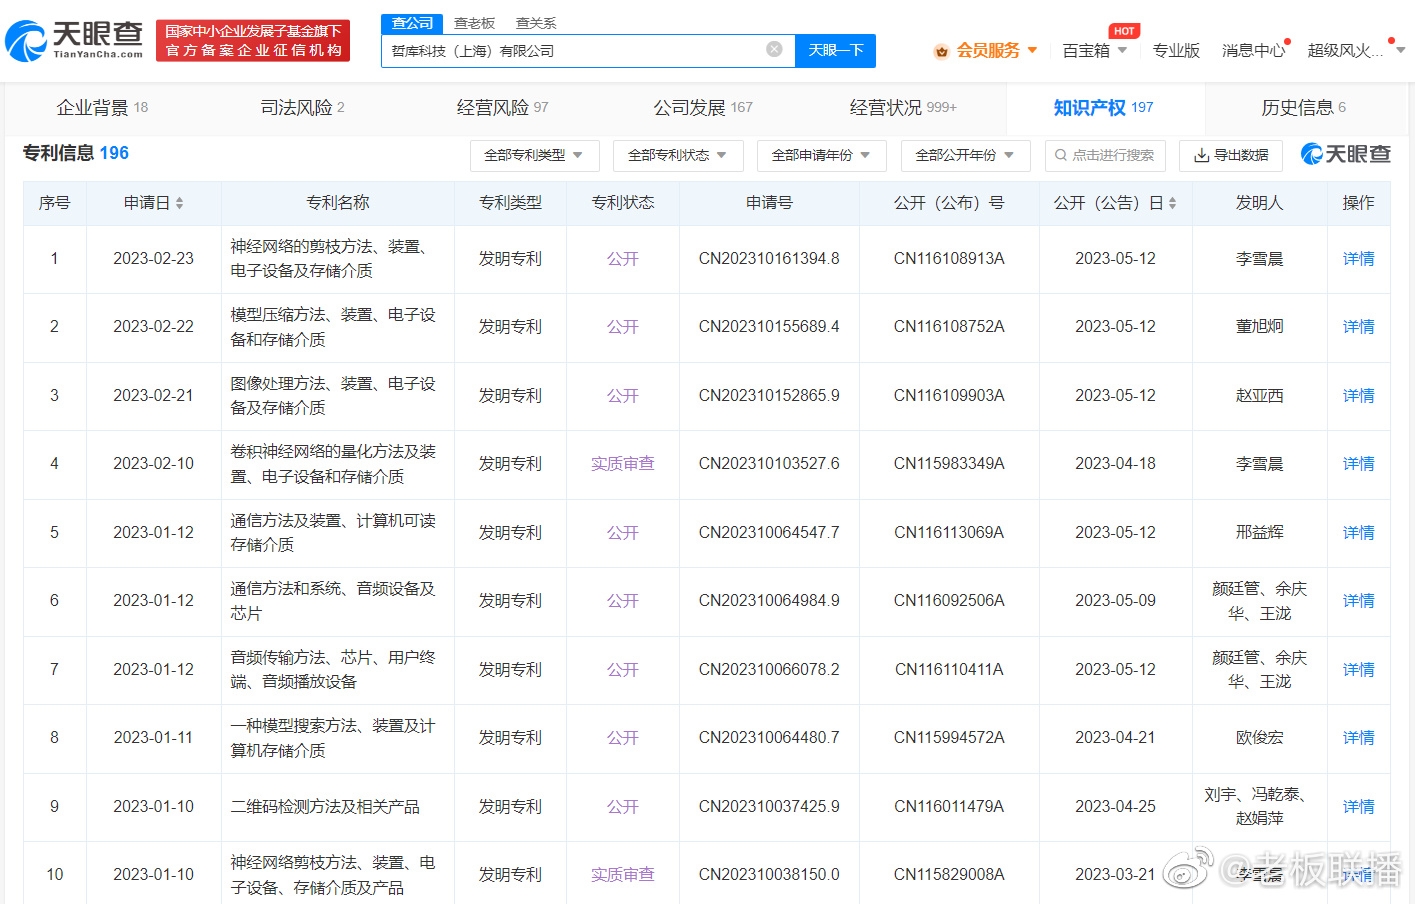Open the 百宝箱 menu
Screen dimensions: 1415x904
pos(1094,50)
